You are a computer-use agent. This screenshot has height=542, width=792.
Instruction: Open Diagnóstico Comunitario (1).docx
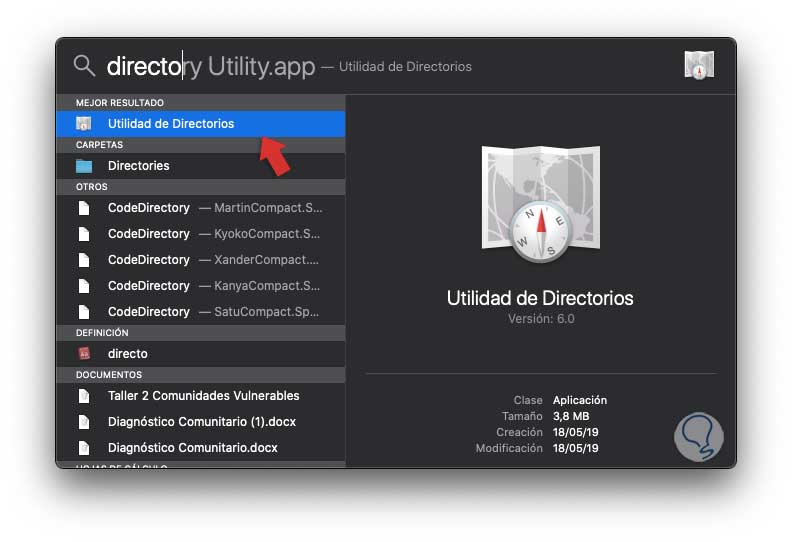point(201,422)
